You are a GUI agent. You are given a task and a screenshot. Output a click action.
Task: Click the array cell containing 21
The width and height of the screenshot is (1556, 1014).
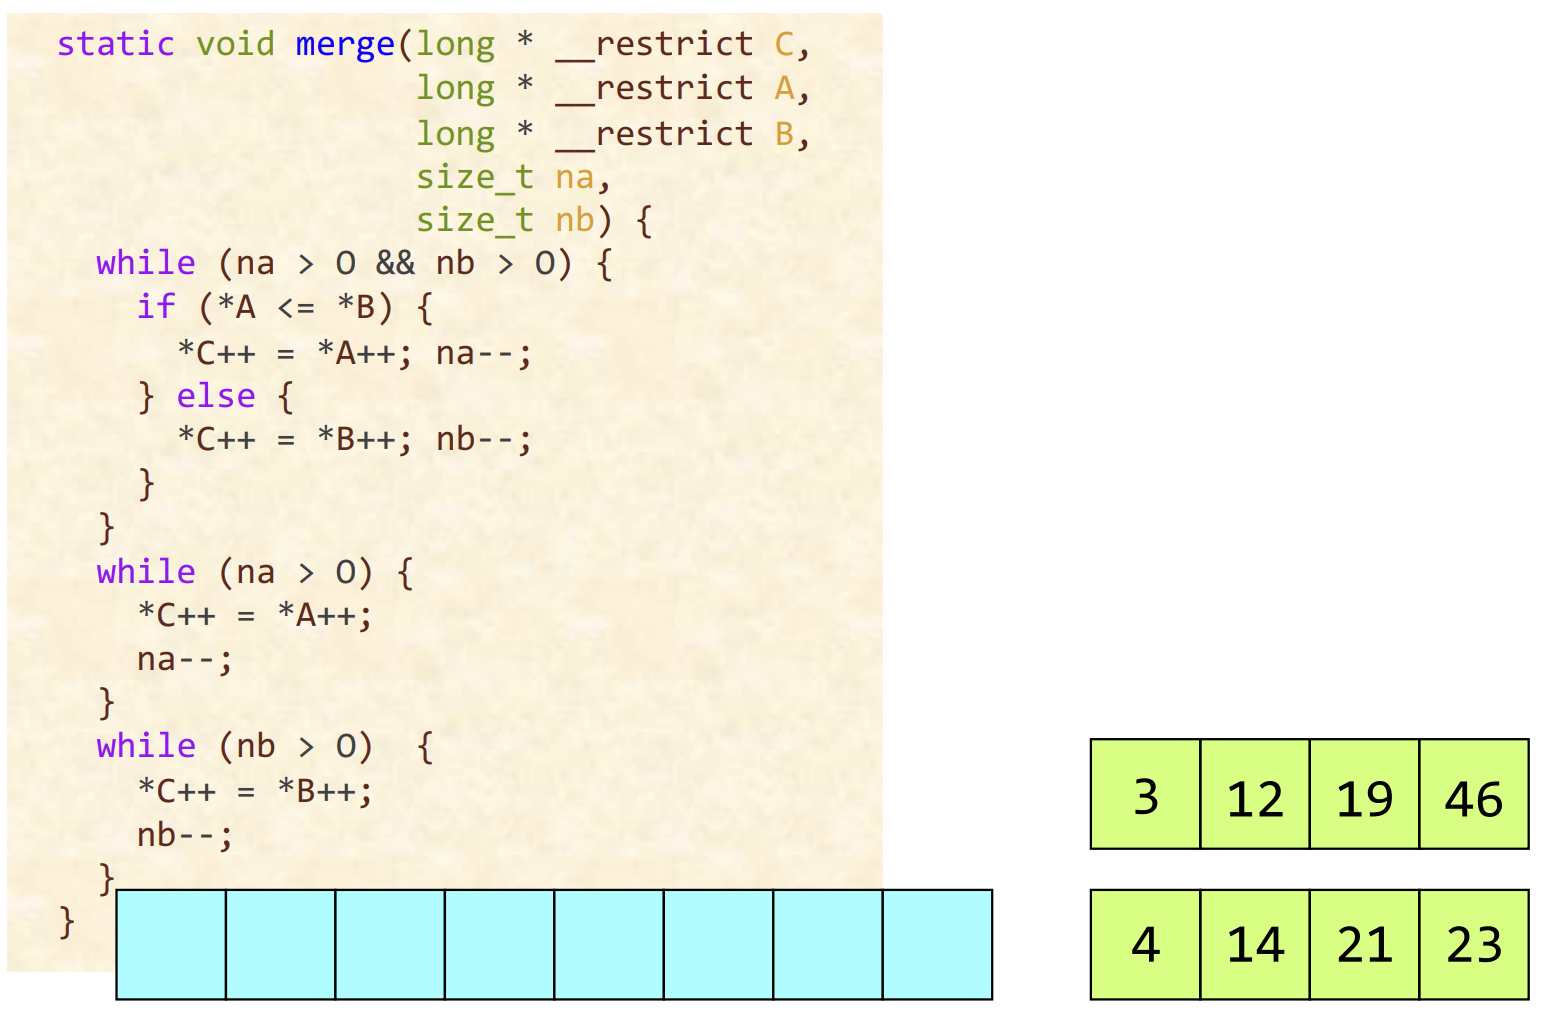pyautogui.click(x=1365, y=944)
